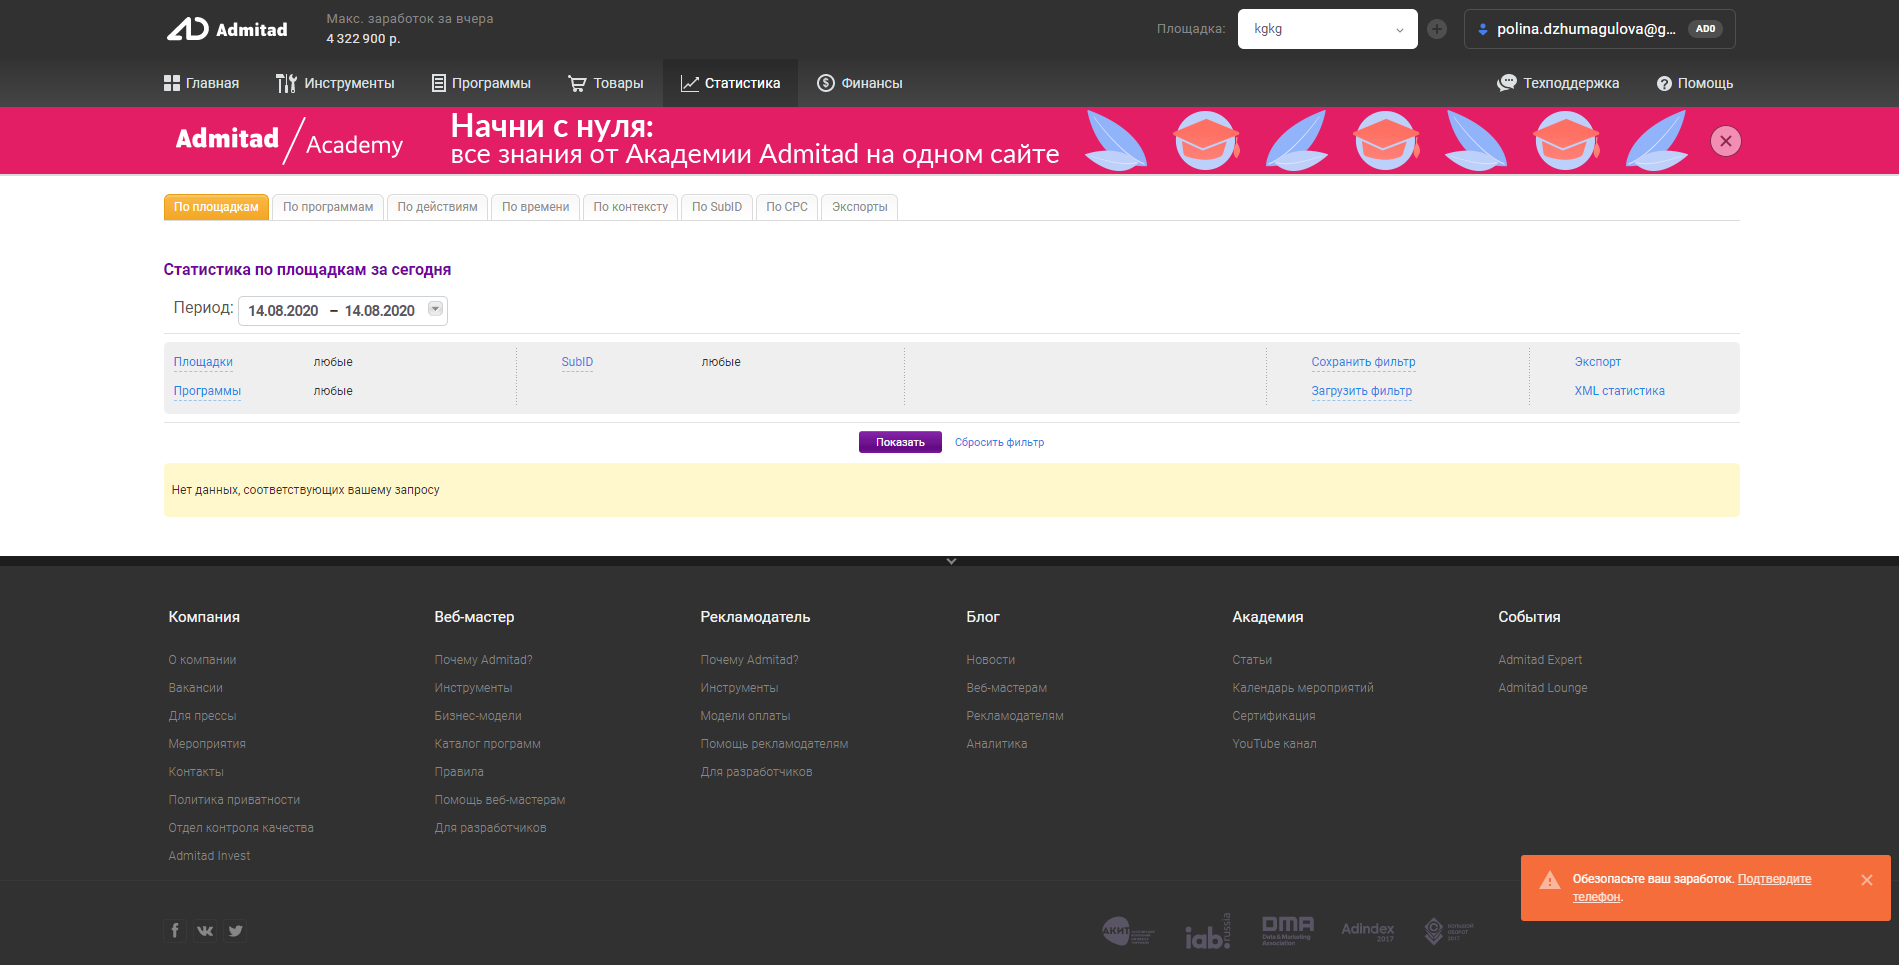The height and width of the screenshot is (965, 1899).
Task: Open the Помощь help page
Action: 1695,83
